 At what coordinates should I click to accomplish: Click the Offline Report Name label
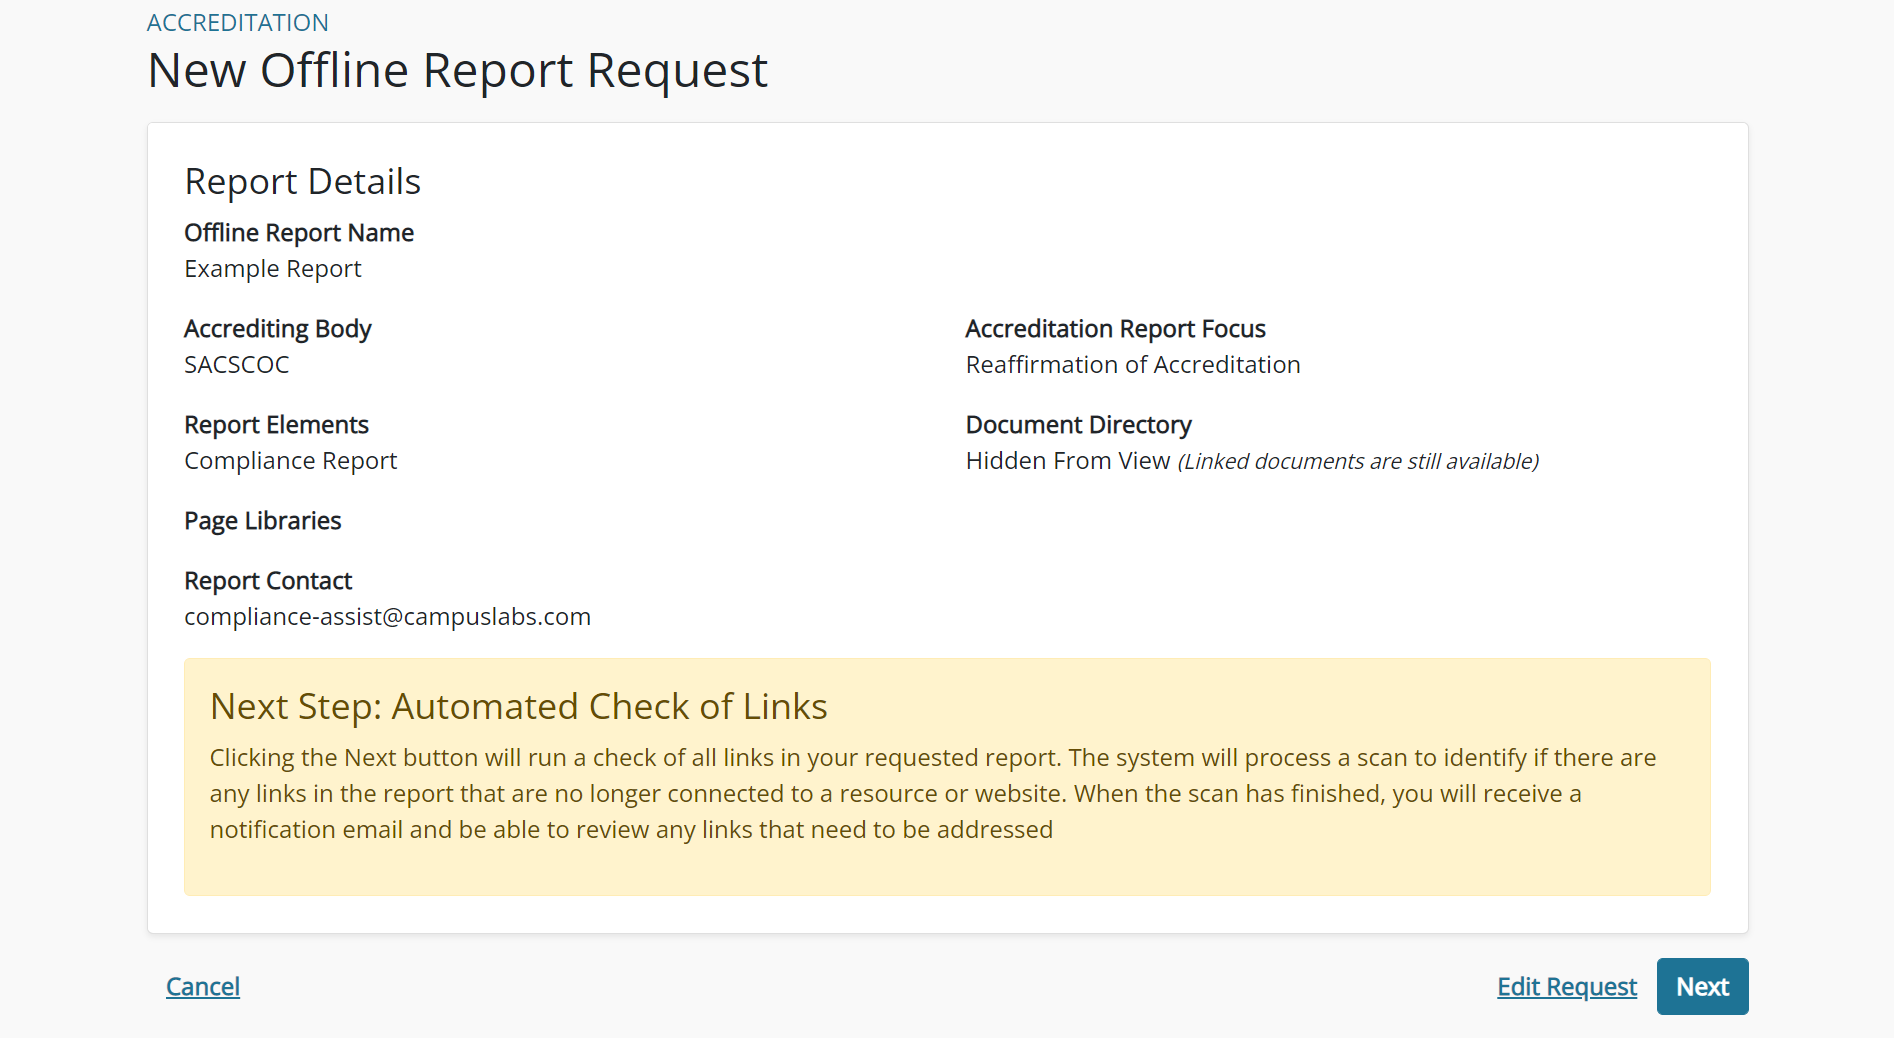tap(299, 233)
